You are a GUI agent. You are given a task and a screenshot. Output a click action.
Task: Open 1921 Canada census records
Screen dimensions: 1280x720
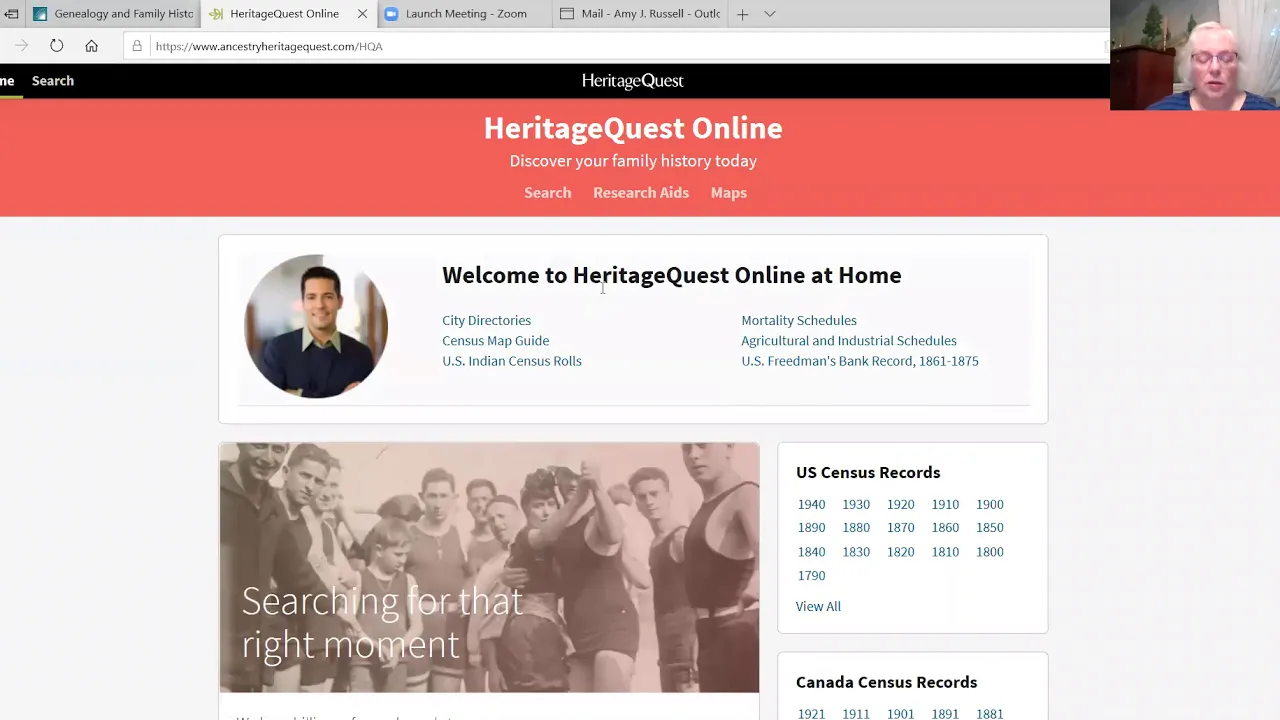(x=812, y=714)
